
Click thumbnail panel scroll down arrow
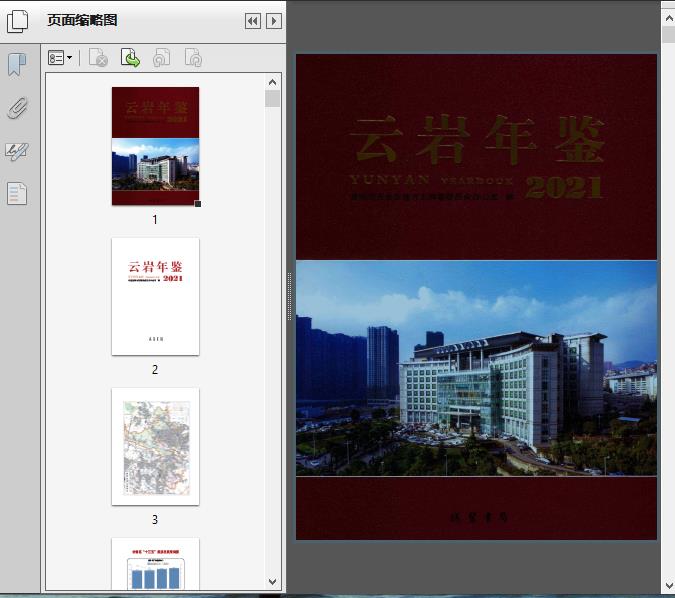click(x=272, y=582)
